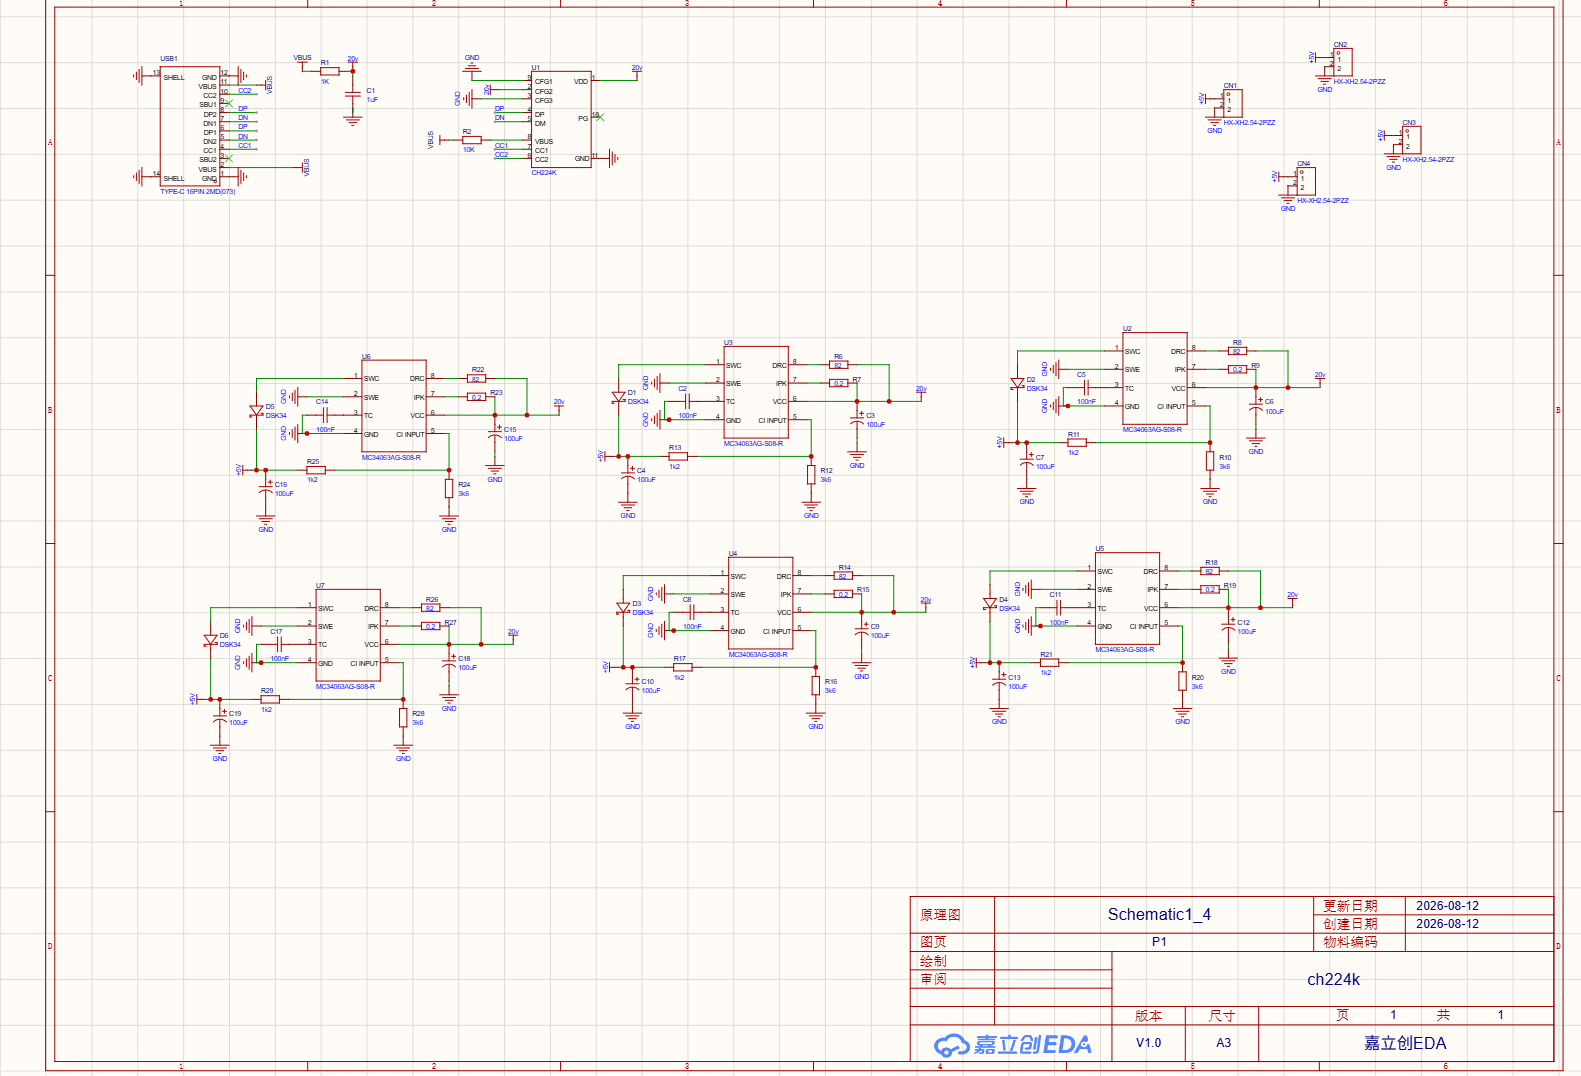The image size is (1581, 1076).
Task: Click the U4 MC34063 IC body
Action: tap(761, 604)
